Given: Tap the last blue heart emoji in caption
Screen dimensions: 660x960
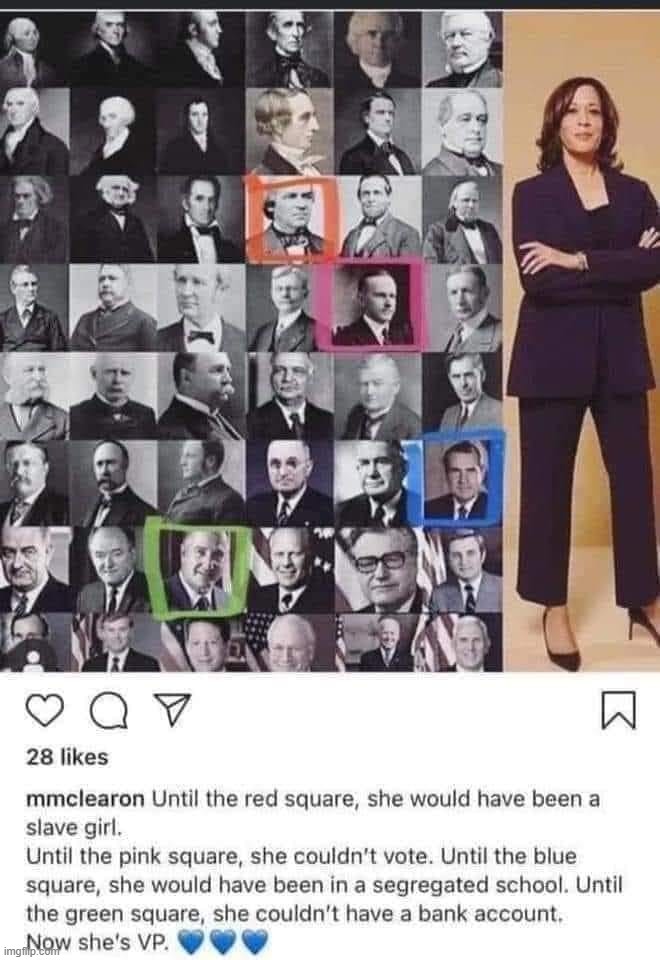Looking at the screenshot, I should [253, 943].
